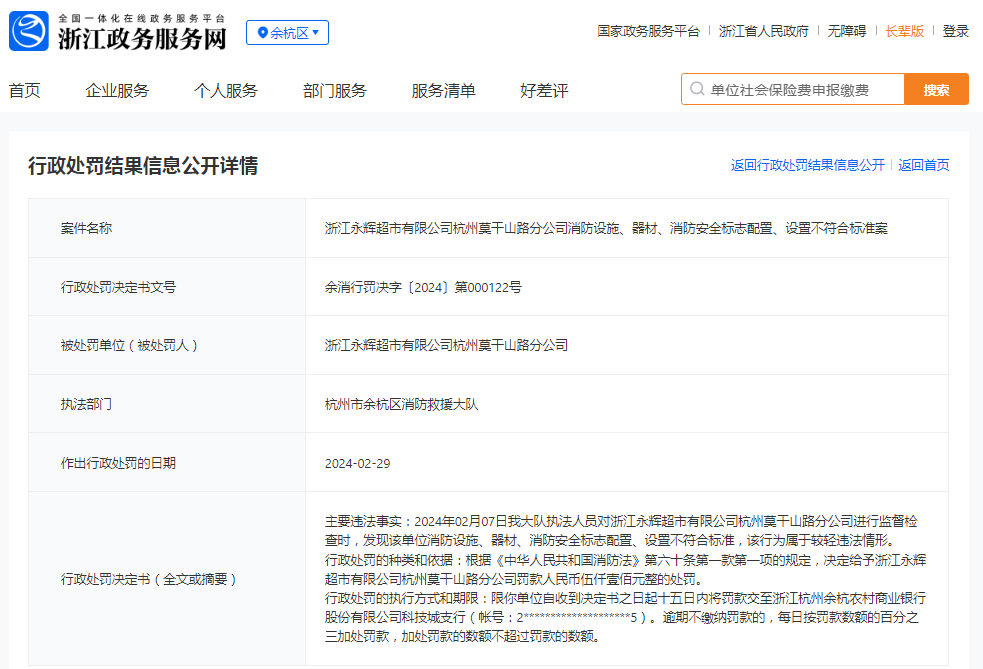Screen dimensions: 983x669
Task: Open the 浙江省人民政府 link
Action: coord(764,31)
